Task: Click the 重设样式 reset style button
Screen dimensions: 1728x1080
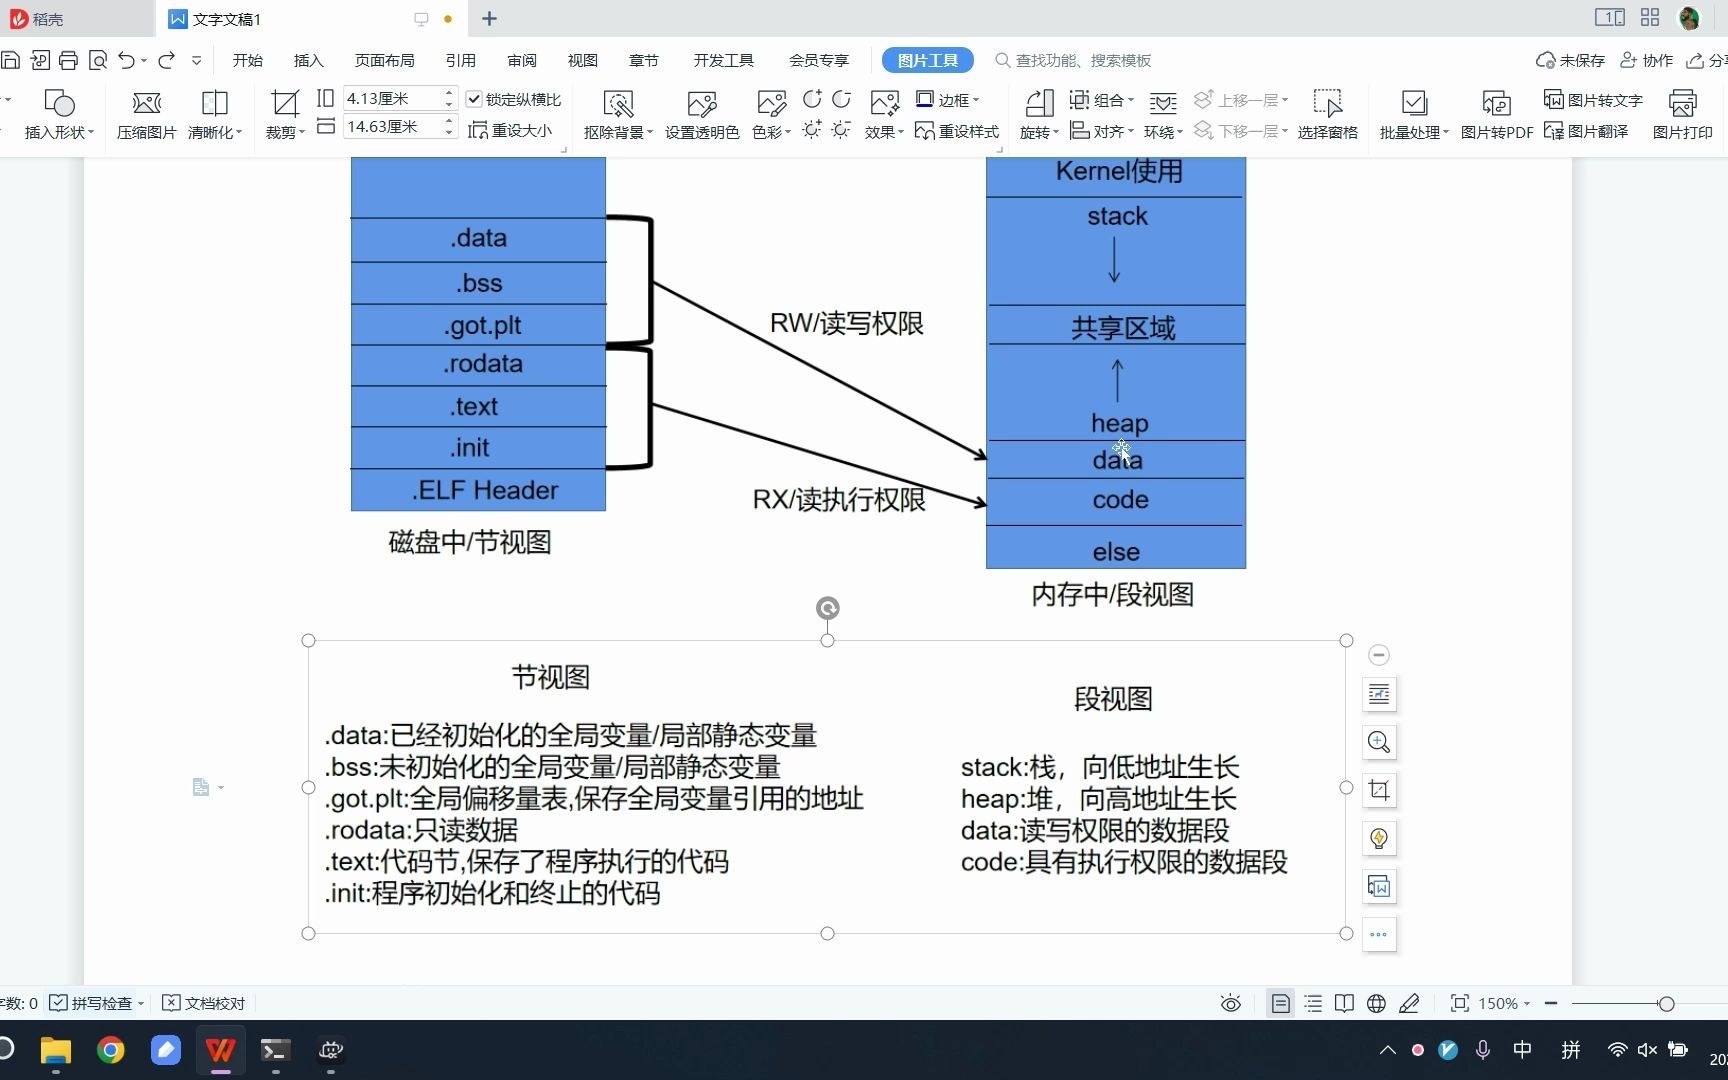Action: tap(957, 130)
